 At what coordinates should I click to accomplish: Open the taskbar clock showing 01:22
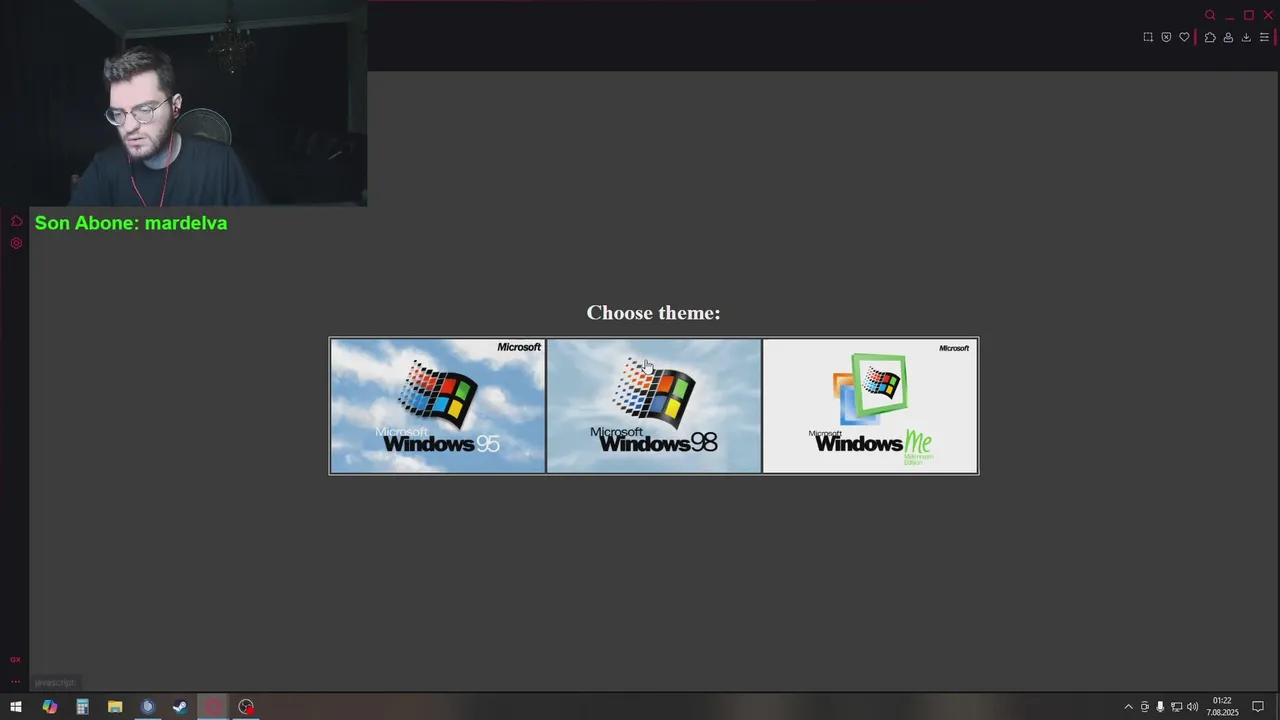click(x=1222, y=707)
